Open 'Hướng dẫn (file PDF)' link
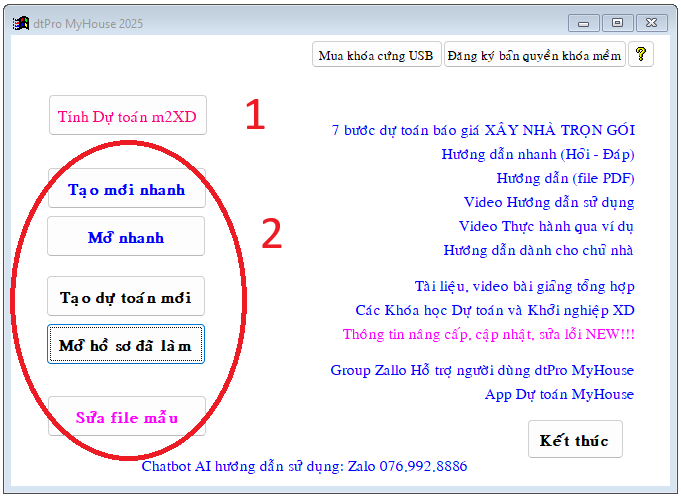Screen dimensions: 681x496 coord(565,178)
